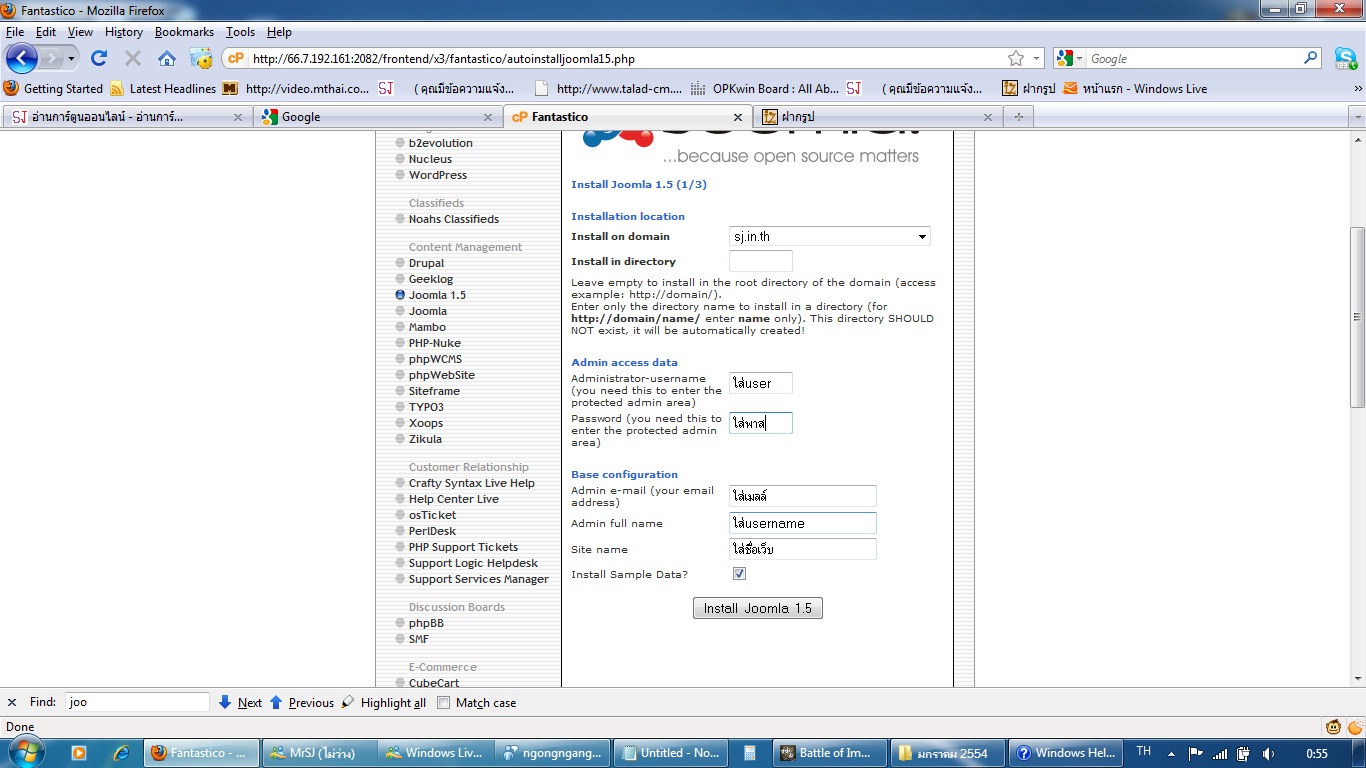Find Previous match in the Find bar

(302, 703)
